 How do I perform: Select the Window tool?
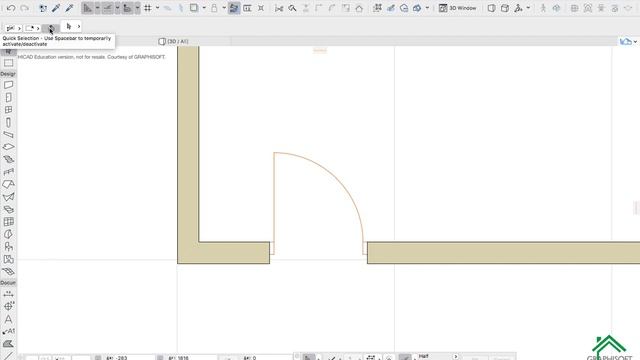pos(8,110)
